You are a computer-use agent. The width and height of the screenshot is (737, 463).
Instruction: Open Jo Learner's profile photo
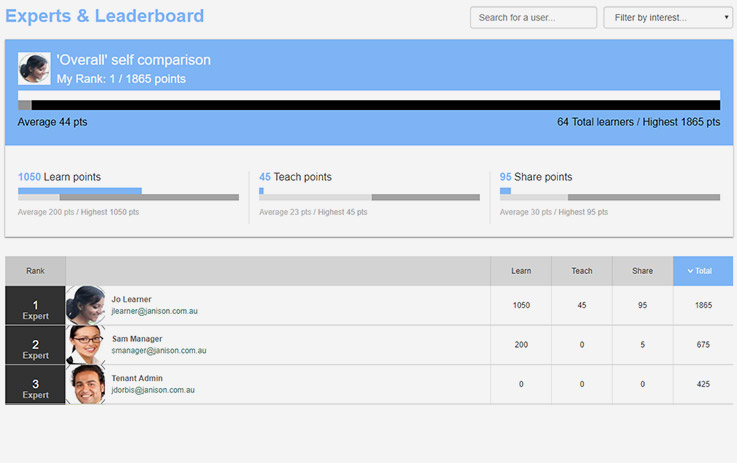point(86,305)
